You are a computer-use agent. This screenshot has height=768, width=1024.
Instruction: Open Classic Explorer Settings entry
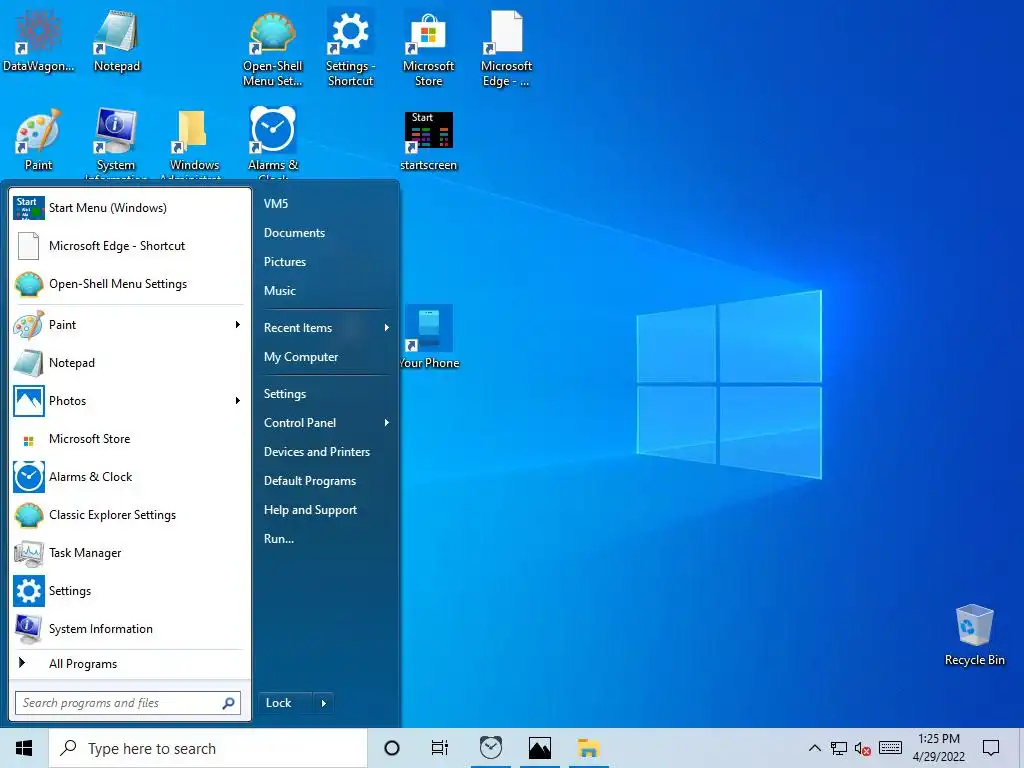(129, 515)
